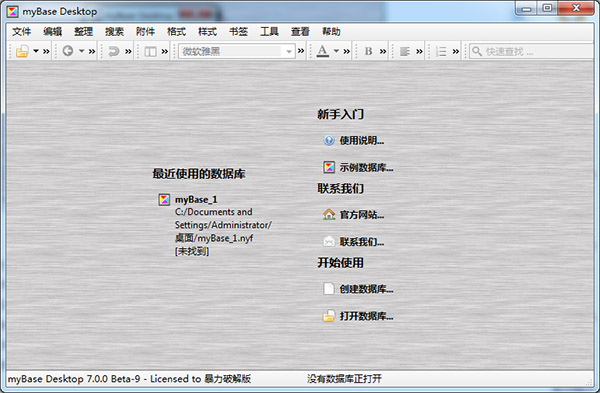Click the undo toolbar icon
The width and height of the screenshot is (600, 393).
tap(114, 51)
